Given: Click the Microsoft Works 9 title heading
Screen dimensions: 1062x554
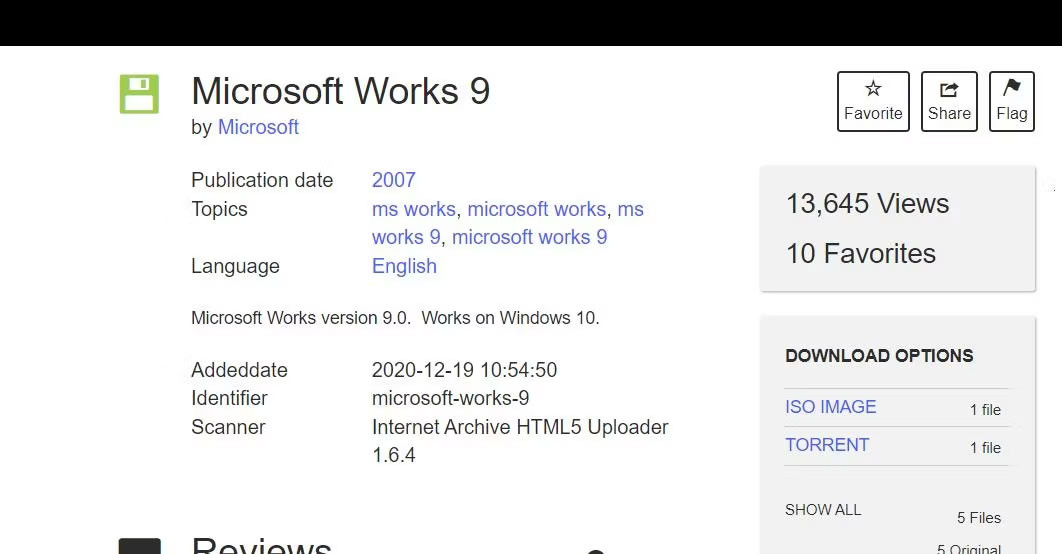Looking at the screenshot, I should pyautogui.click(x=340, y=91).
